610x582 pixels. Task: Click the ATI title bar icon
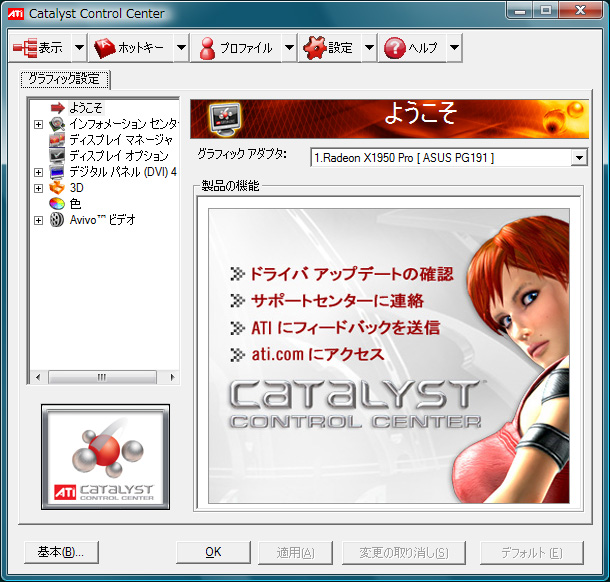click(16, 14)
